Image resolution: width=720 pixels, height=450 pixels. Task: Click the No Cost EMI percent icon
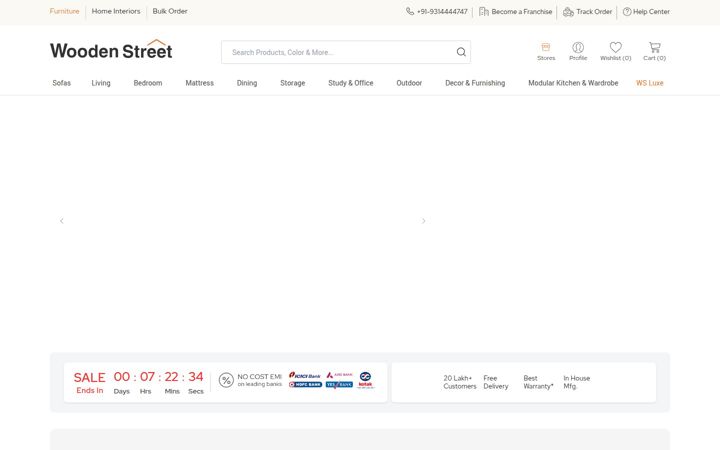click(x=226, y=380)
